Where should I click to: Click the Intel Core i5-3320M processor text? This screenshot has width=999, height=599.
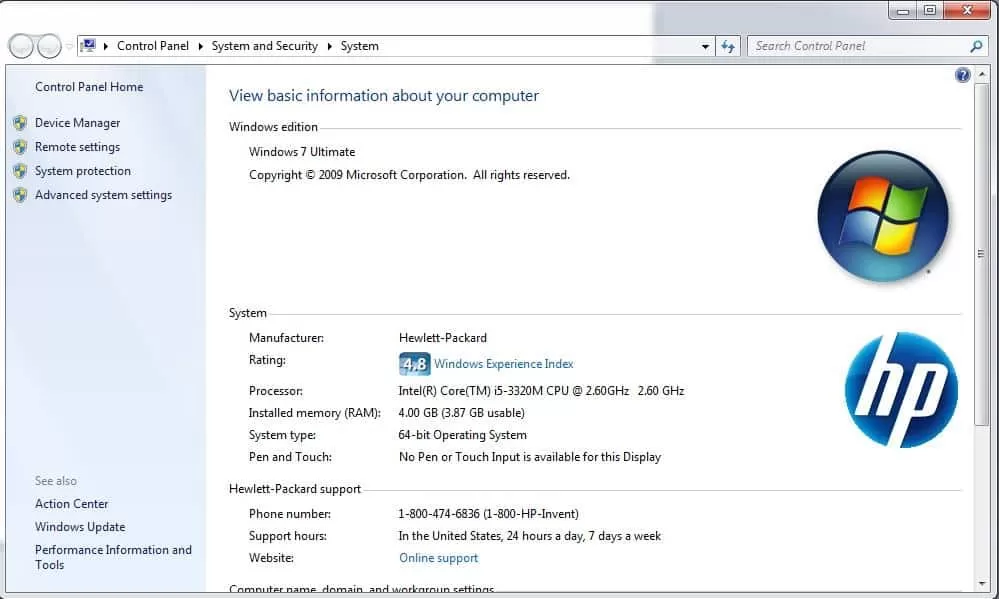[x=542, y=391]
